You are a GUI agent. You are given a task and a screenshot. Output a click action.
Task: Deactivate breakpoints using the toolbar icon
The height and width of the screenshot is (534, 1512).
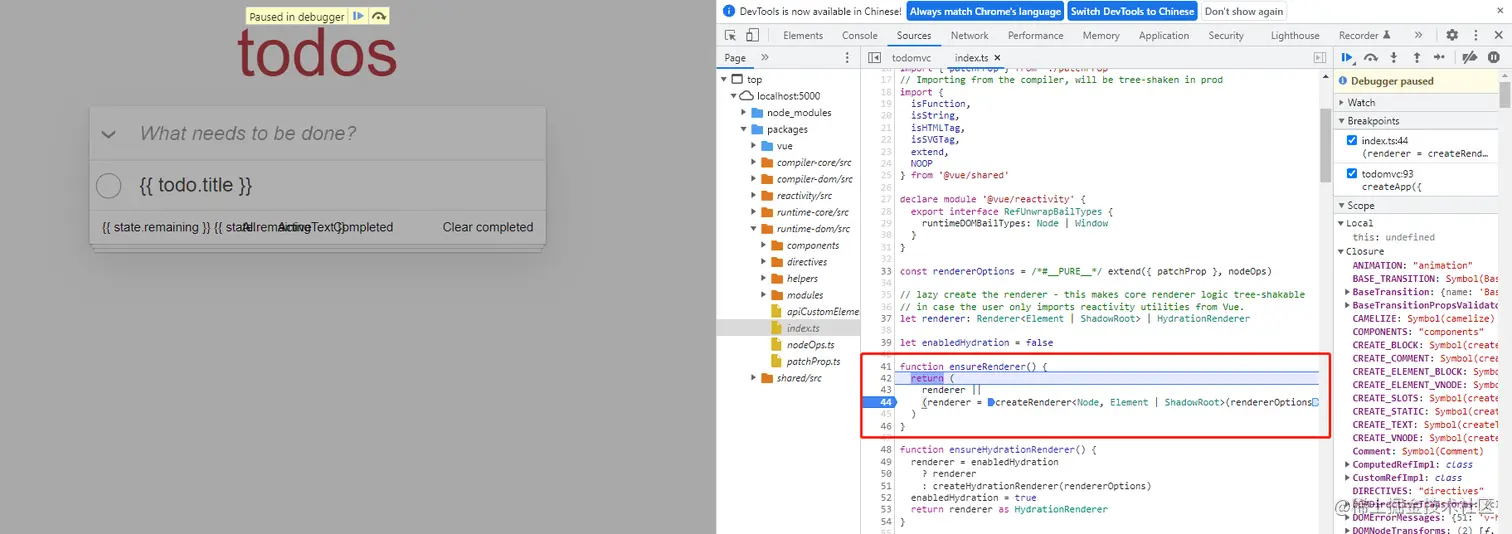1470,58
